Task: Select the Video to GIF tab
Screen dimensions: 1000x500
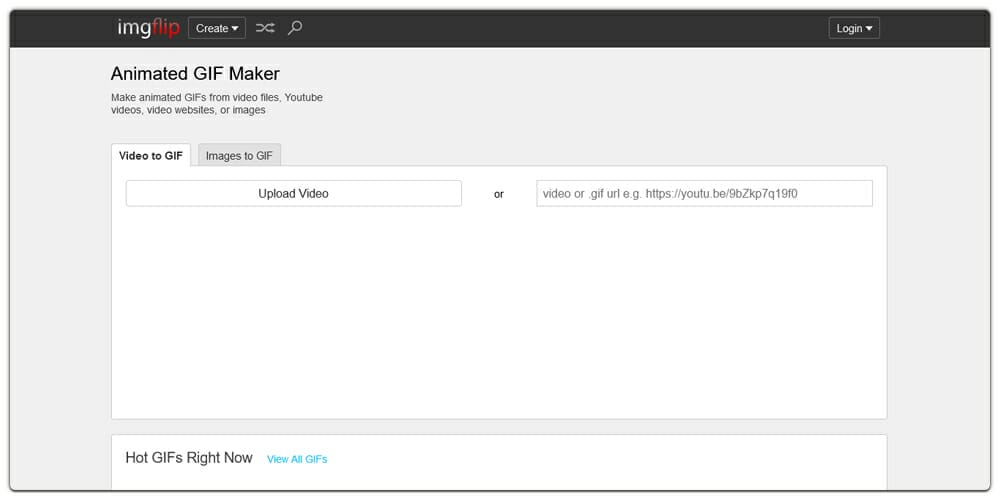Action: 151,156
